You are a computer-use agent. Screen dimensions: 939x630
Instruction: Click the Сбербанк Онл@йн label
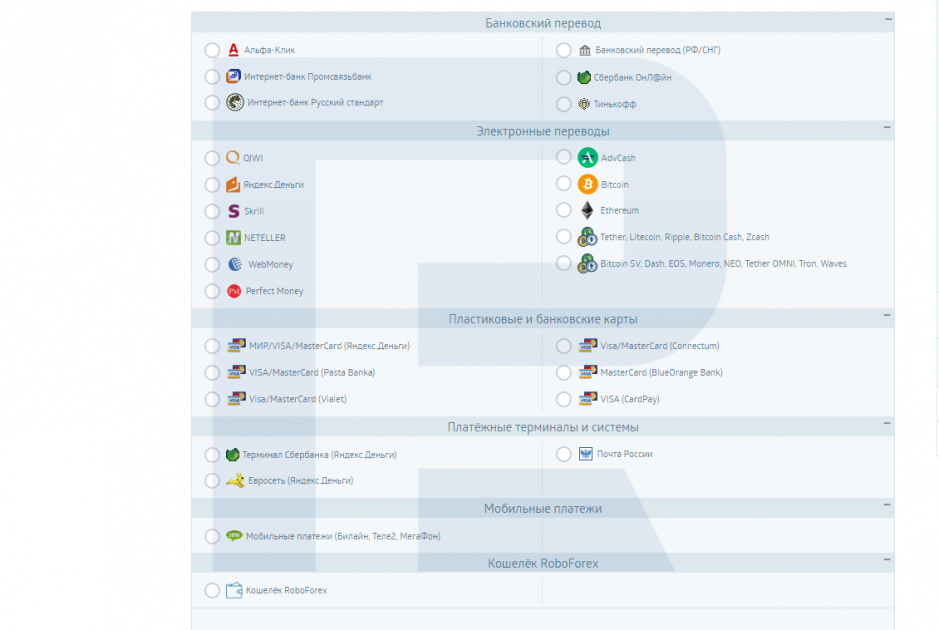(x=632, y=77)
